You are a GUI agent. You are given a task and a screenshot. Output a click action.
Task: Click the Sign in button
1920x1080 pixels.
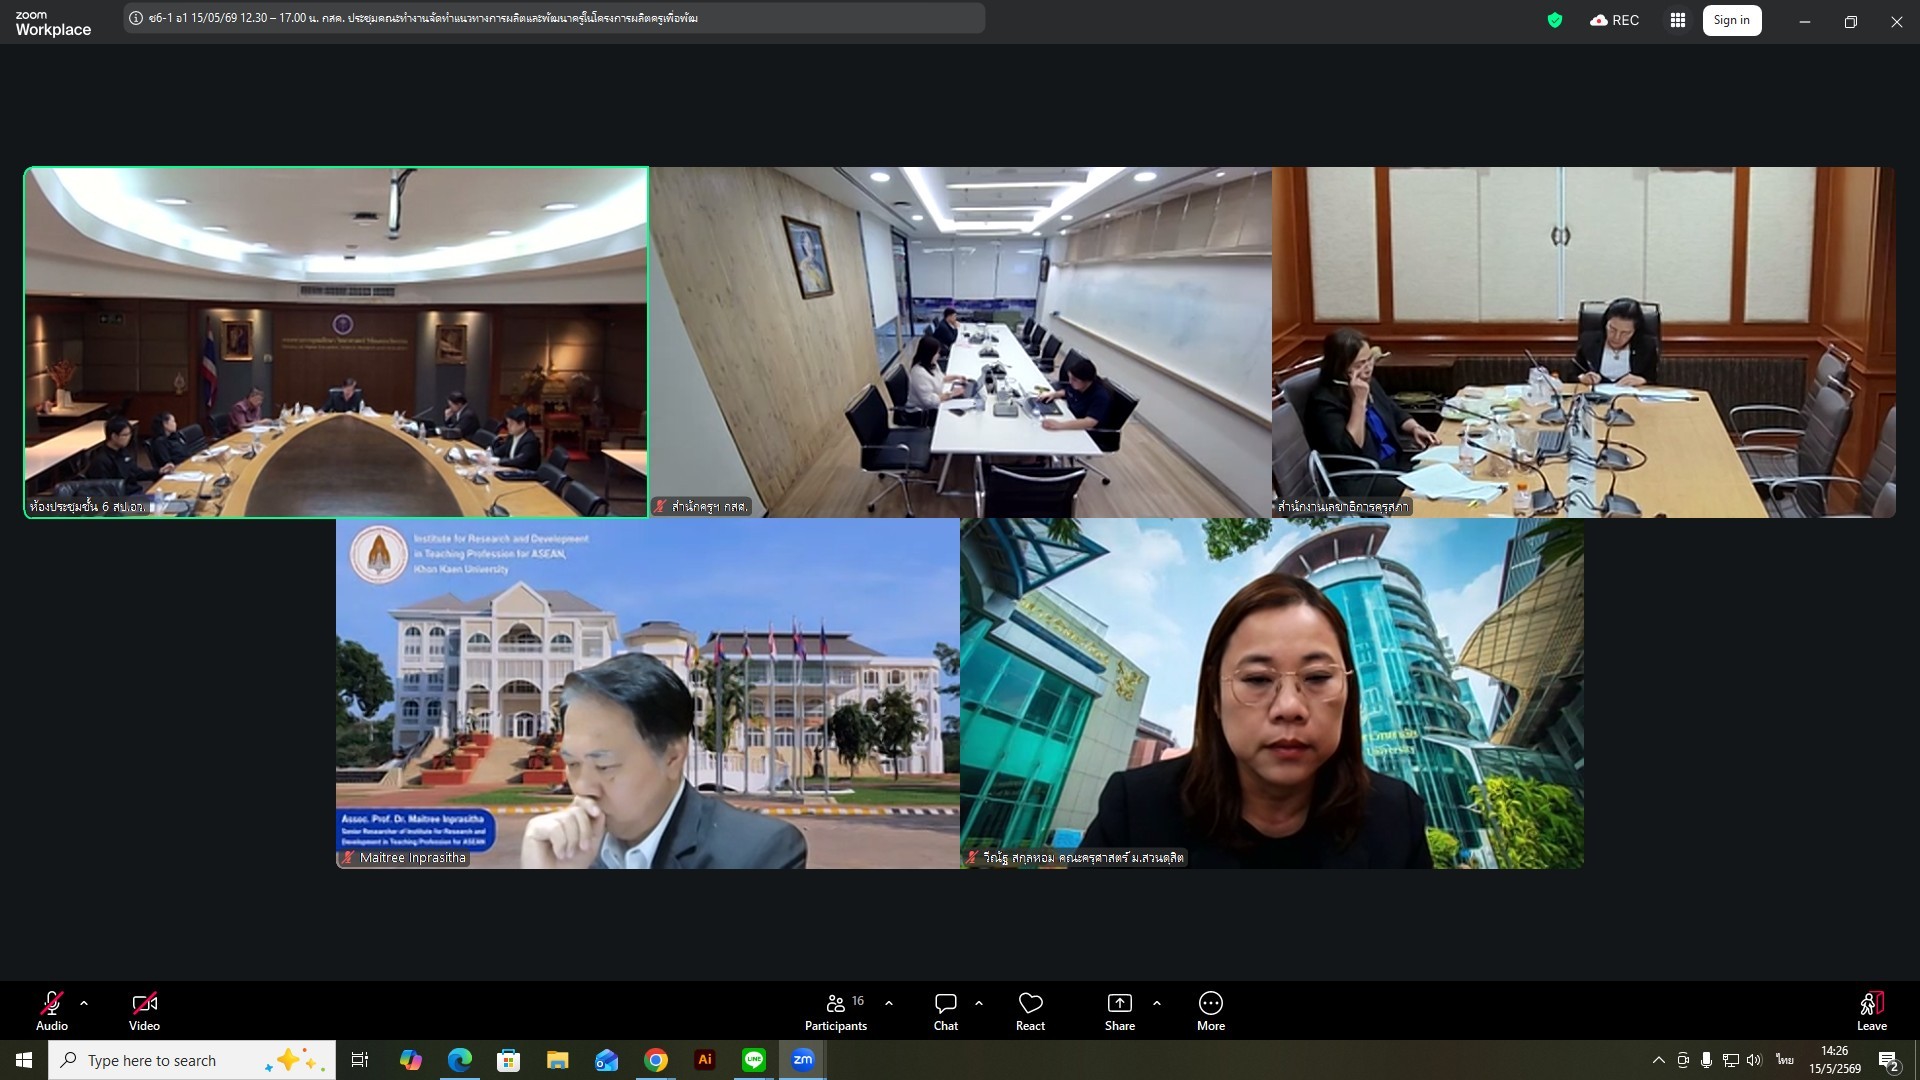(1732, 20)
